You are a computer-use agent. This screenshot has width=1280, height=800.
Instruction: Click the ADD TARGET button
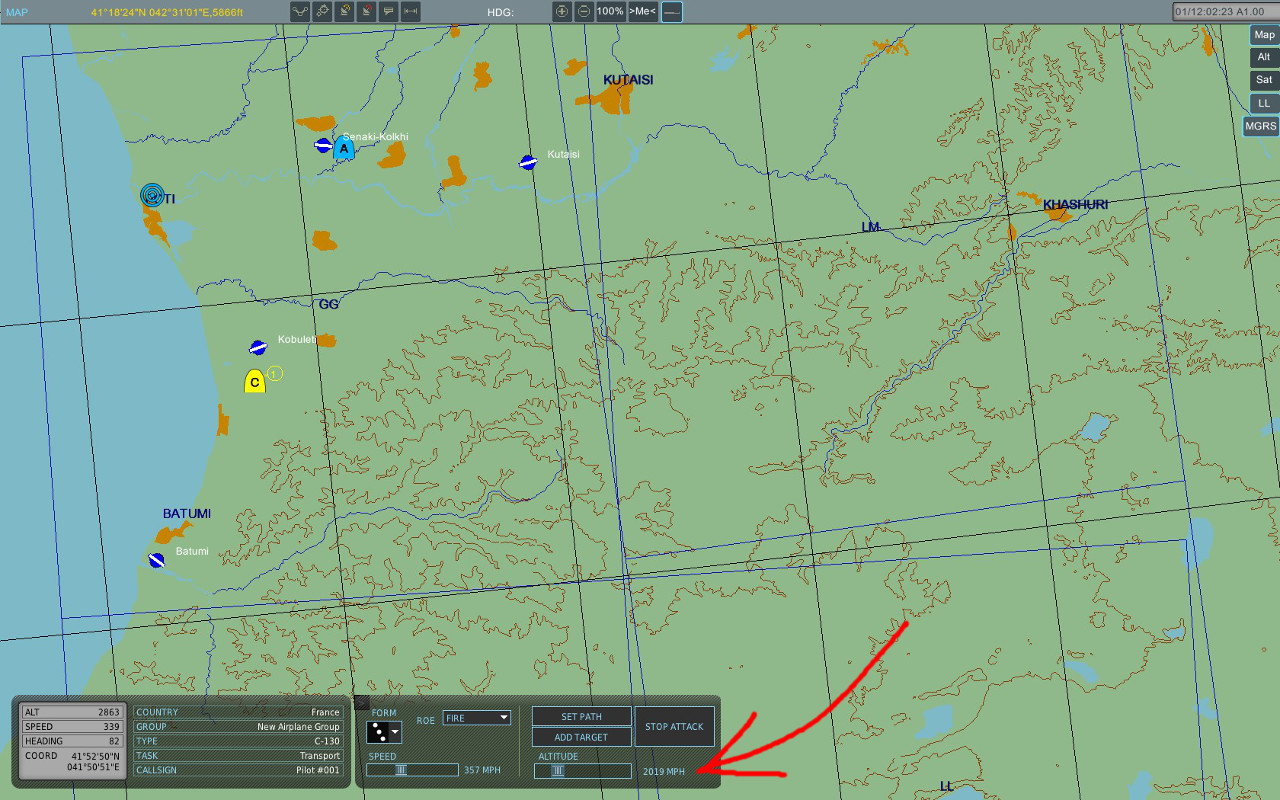click(582, 737)
